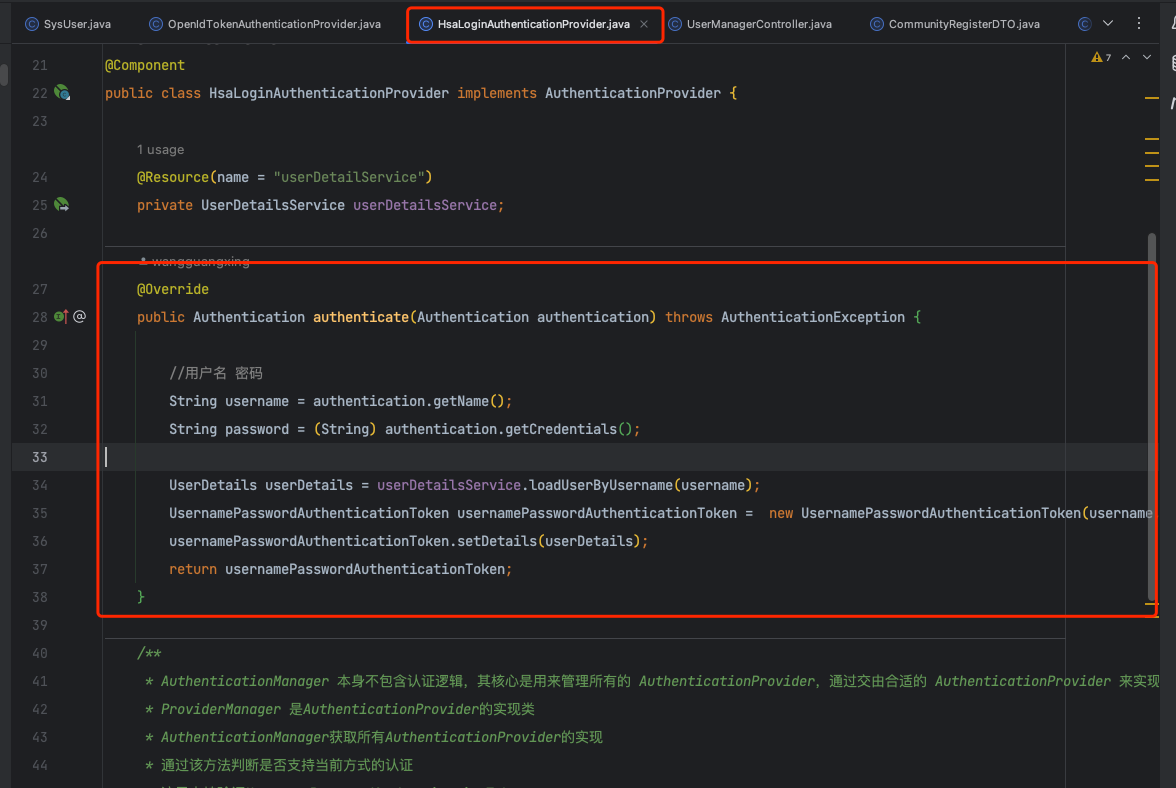
Task: Click the autowired dependency gutter icon on line 25
Action: (62, 205)
